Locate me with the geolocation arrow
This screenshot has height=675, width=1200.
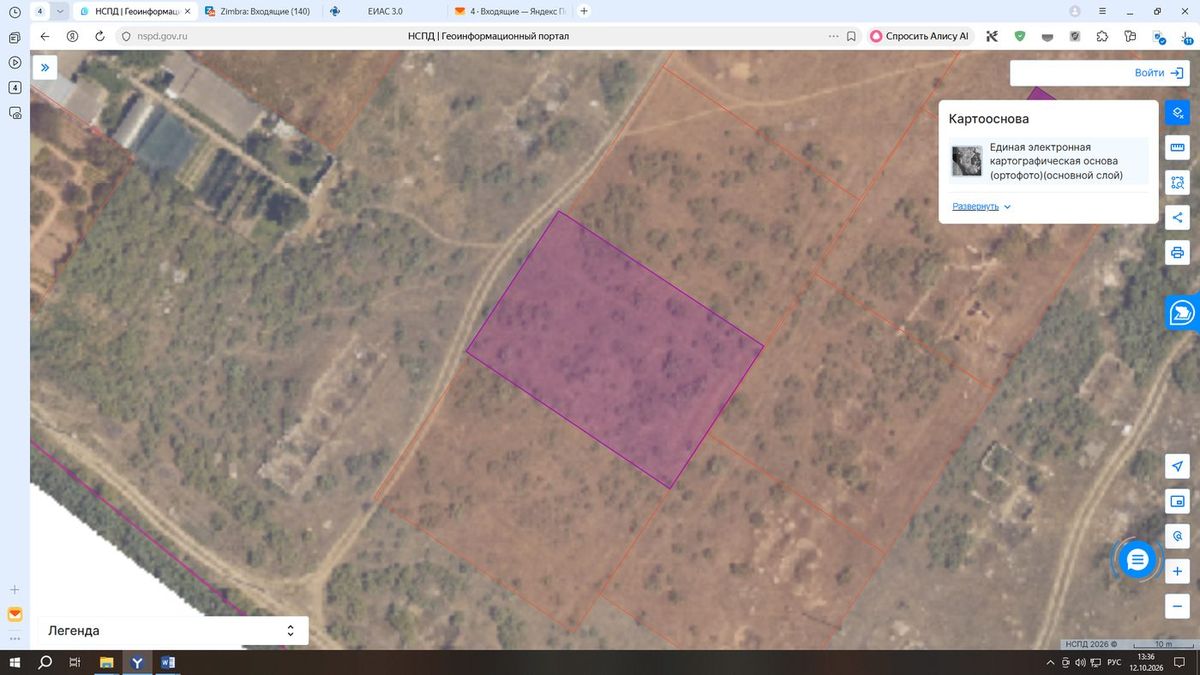point(1178,466)
